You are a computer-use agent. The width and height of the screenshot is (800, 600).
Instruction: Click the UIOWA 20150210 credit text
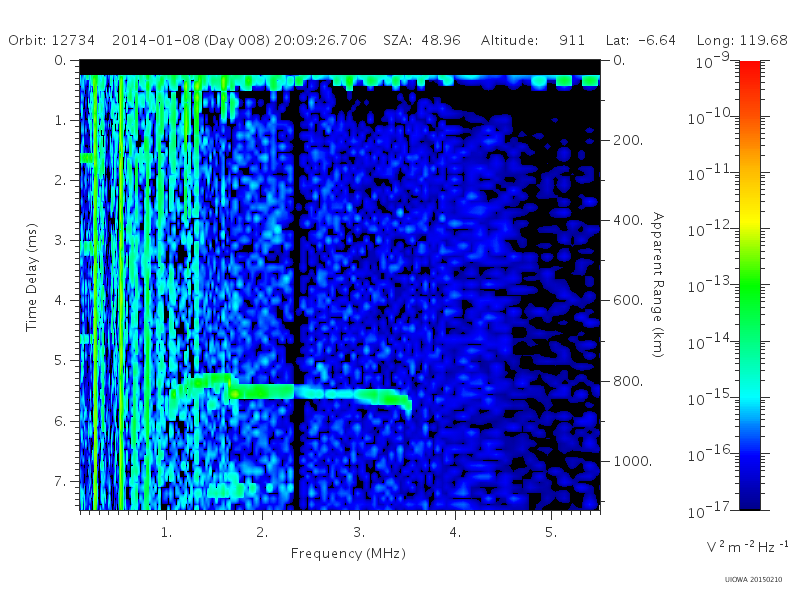[x=753, y=580]
